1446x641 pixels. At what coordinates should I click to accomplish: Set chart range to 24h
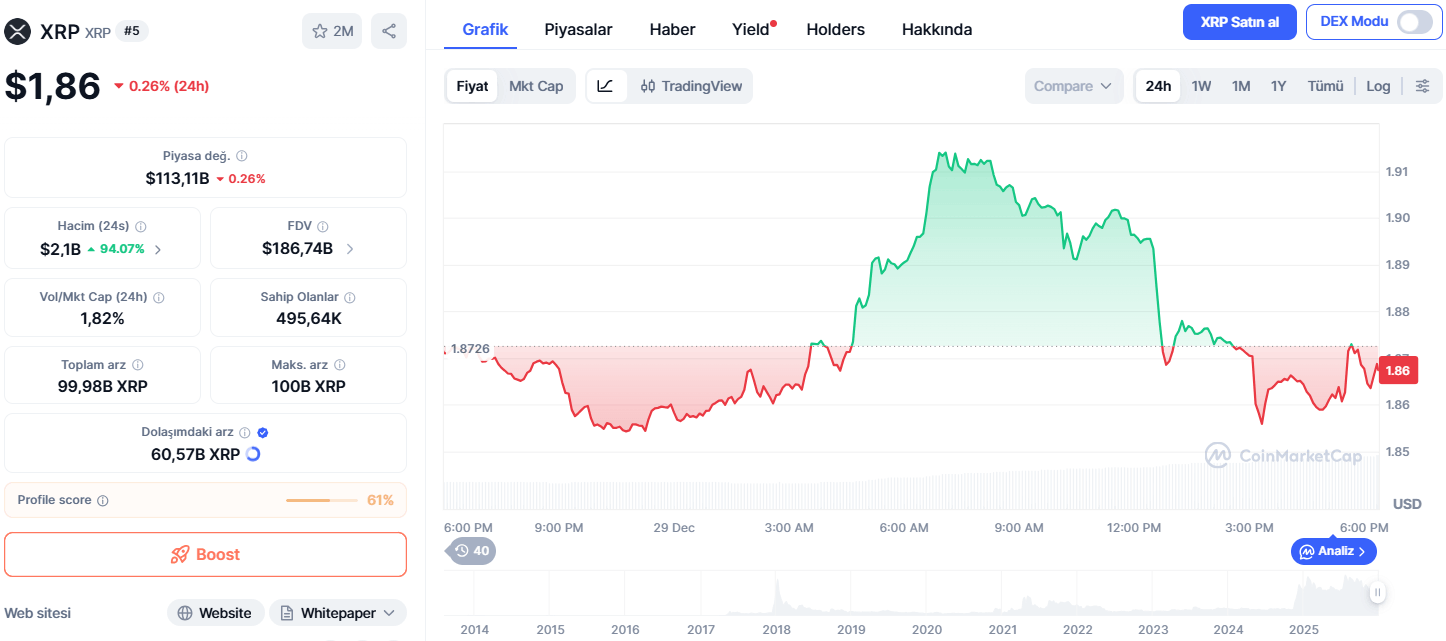(1158, 86)
